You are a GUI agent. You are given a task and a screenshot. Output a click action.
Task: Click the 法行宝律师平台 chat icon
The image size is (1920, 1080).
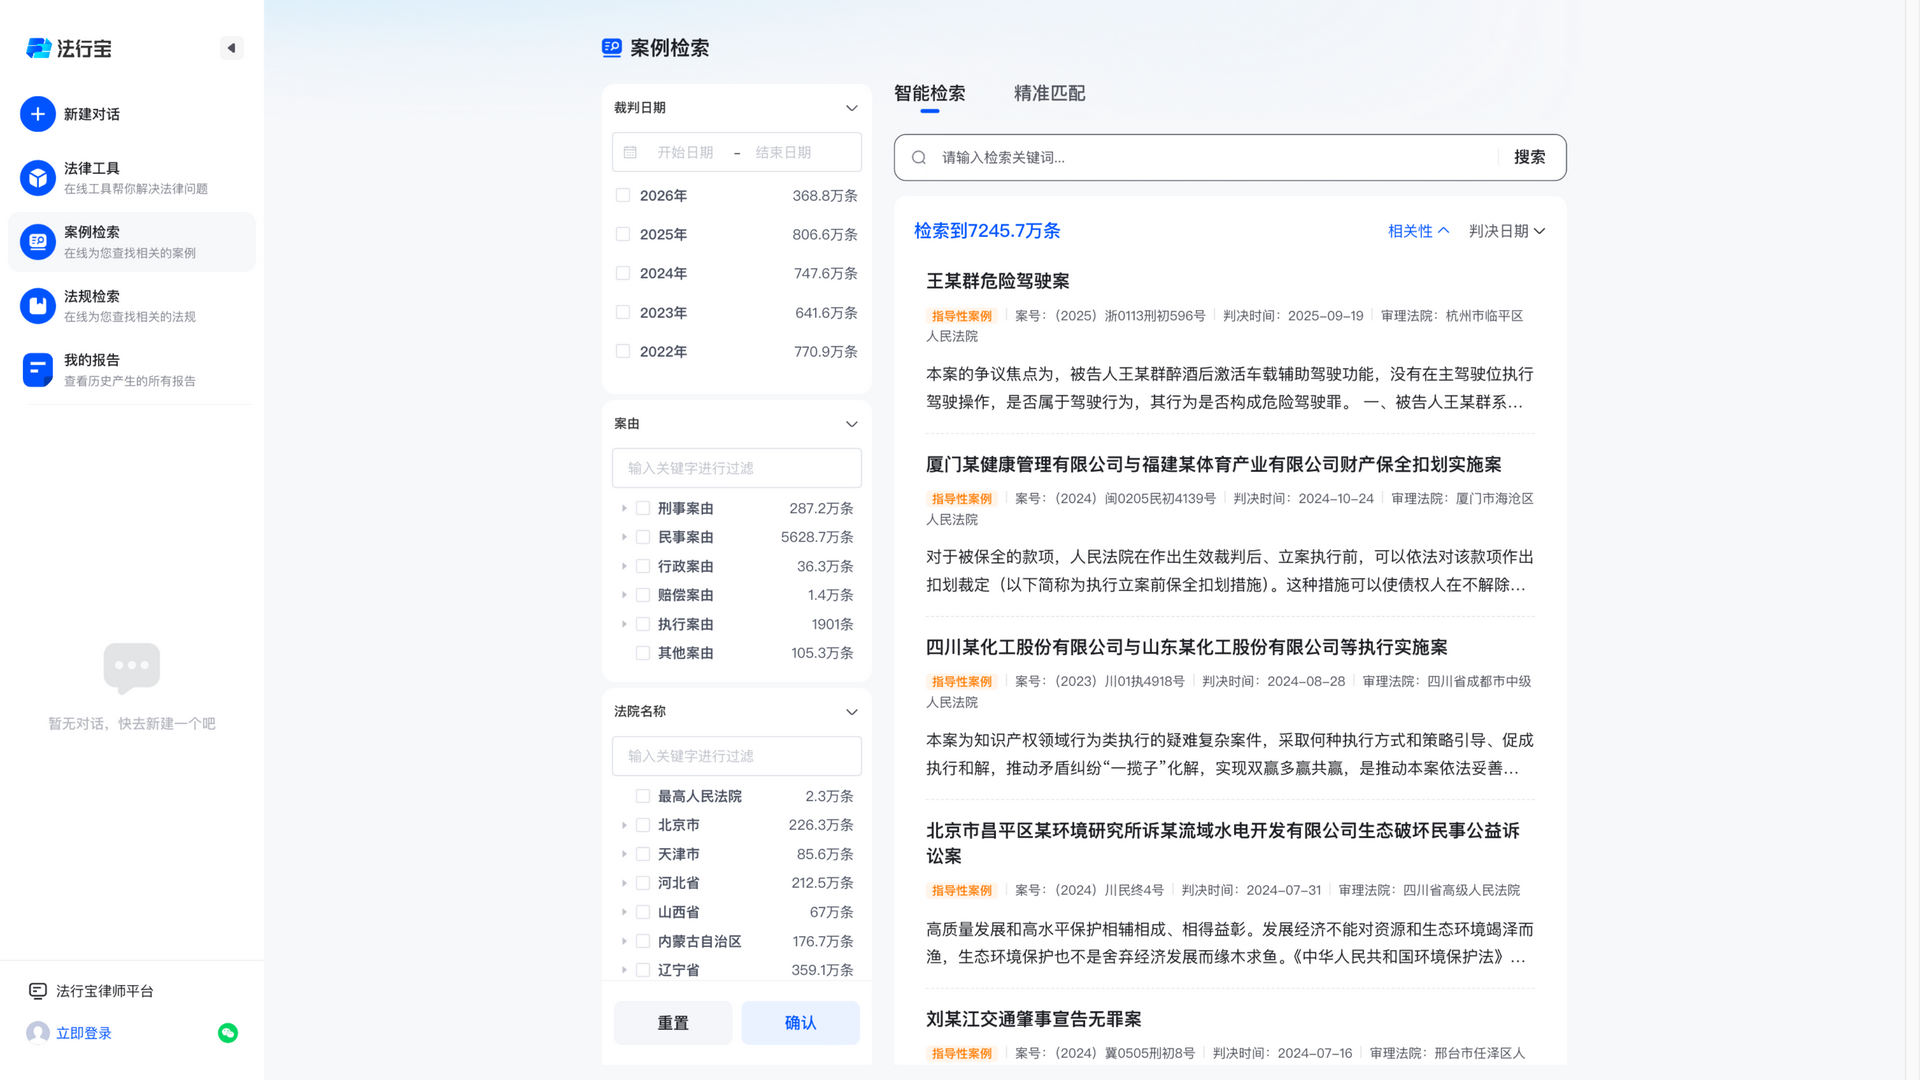point(38,991)
